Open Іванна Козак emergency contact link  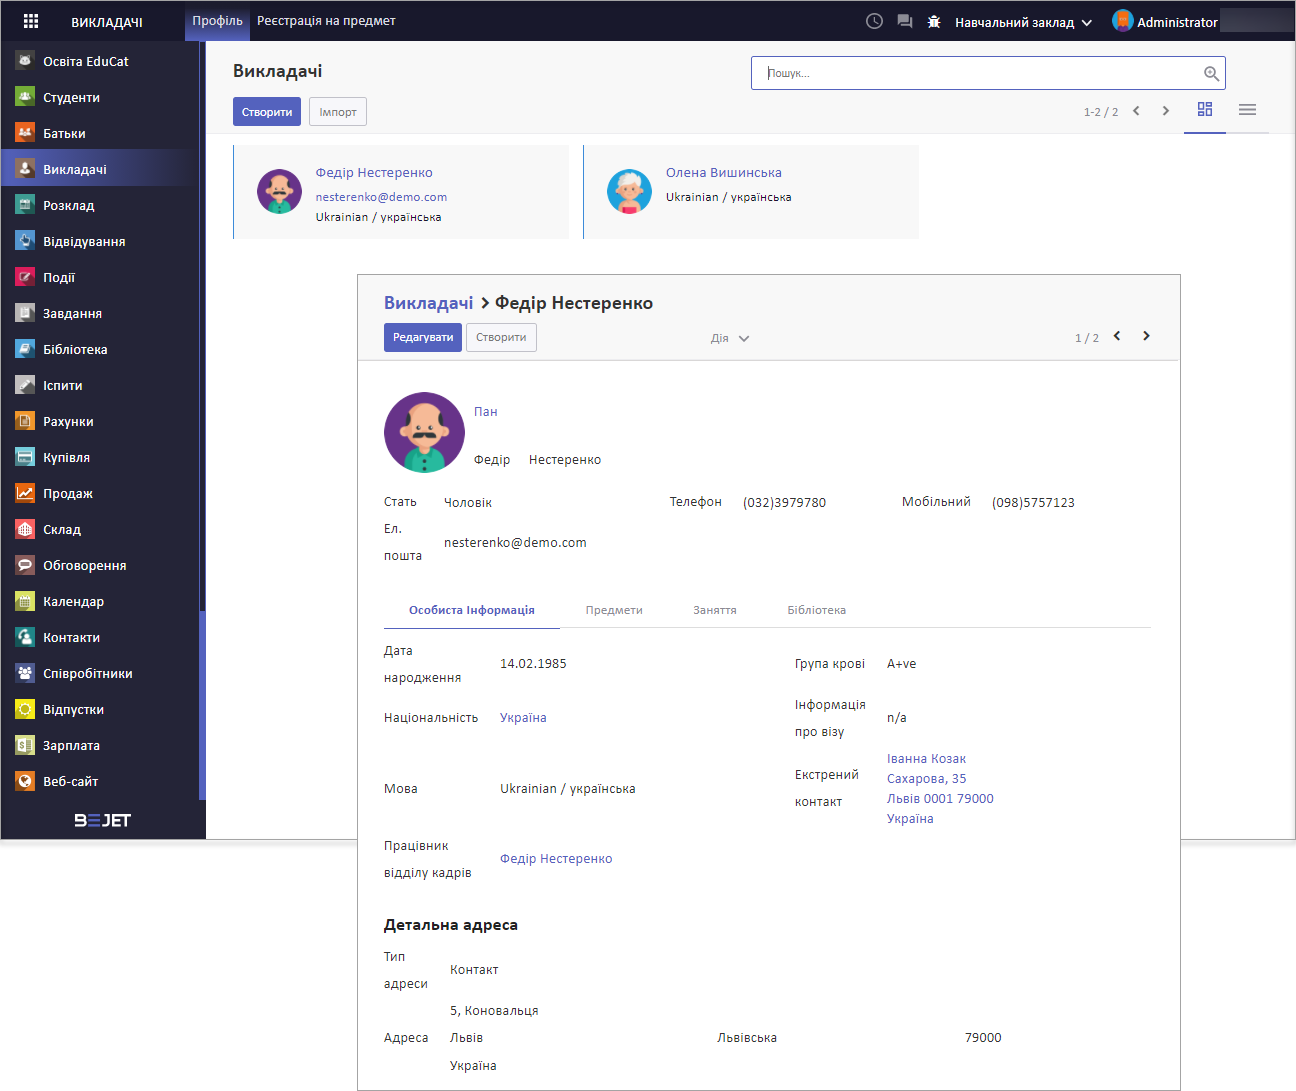tap(926, 759)
